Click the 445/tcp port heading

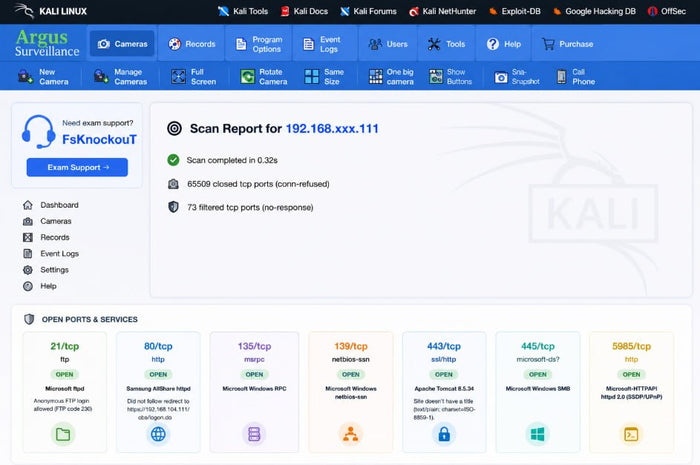(x=538, y=346)
